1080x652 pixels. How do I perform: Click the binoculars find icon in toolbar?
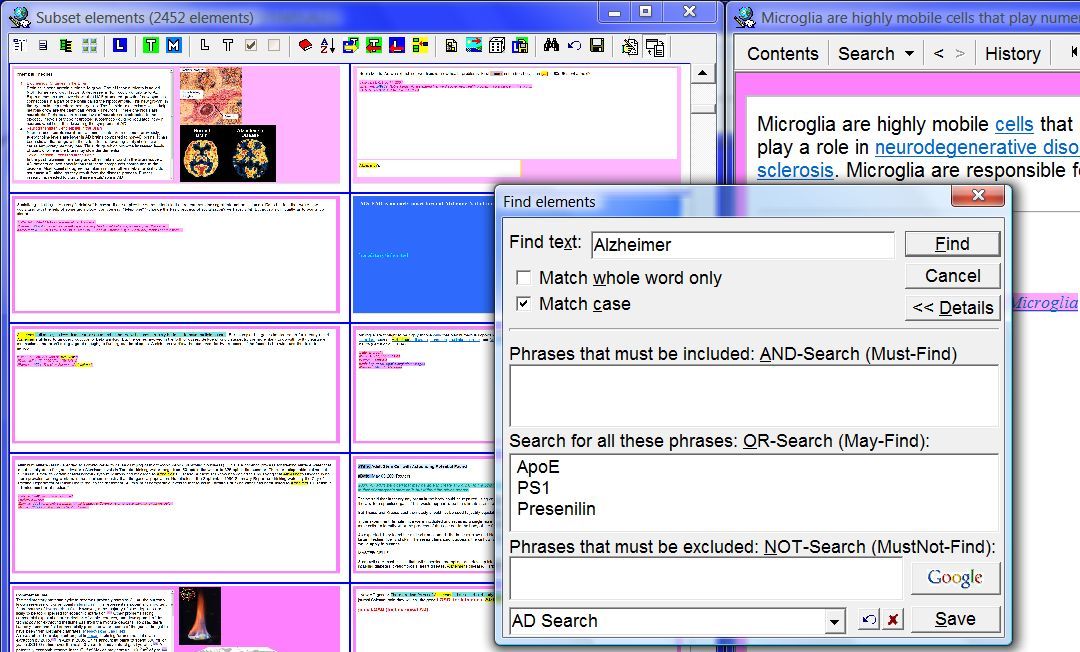(x=551, y=46)
